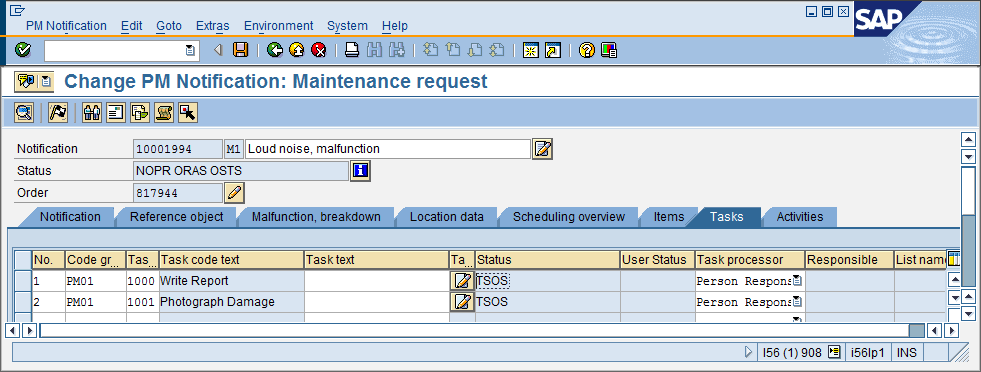The width and height of the screenshot is (981, 372).
Task: Open task long text for Write Report row
Action: pos(462,281)
